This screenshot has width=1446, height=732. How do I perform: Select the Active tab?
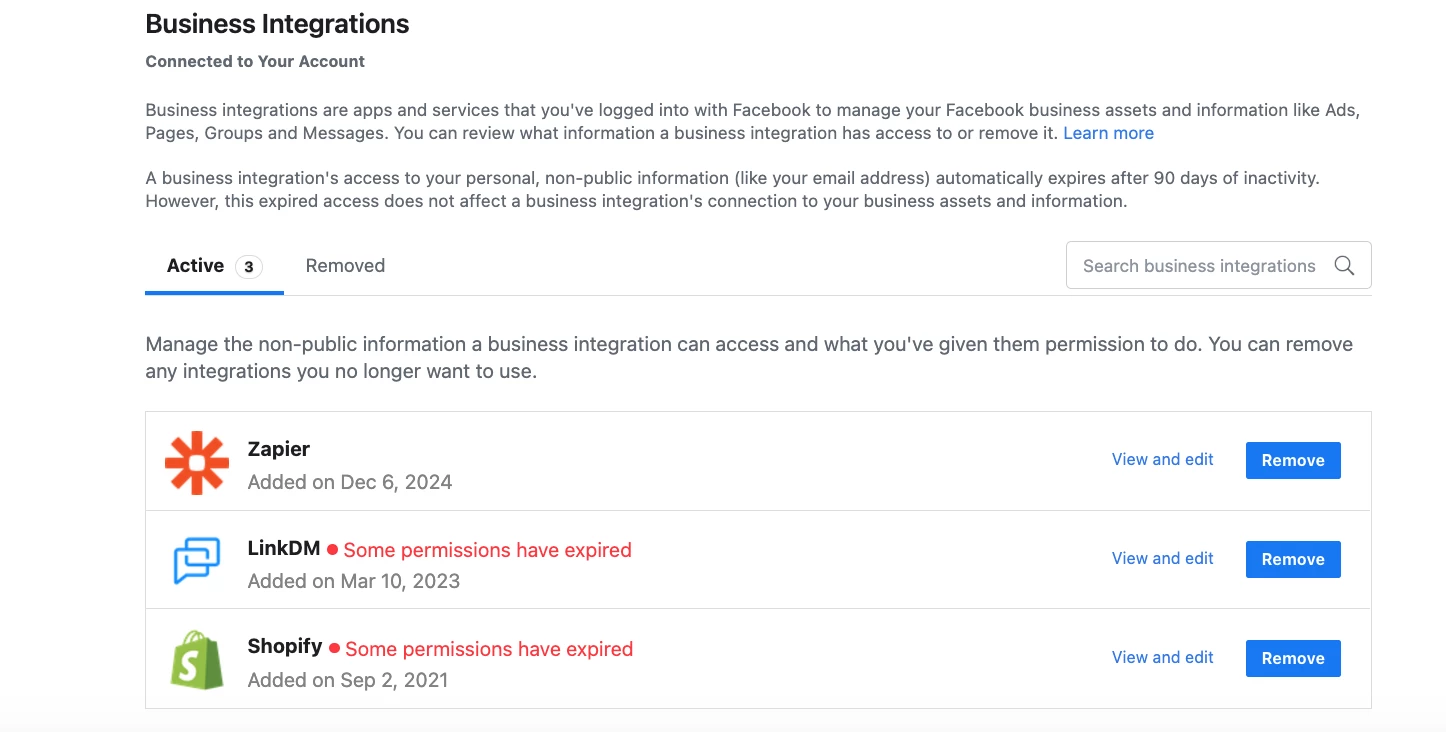[196, 266]
